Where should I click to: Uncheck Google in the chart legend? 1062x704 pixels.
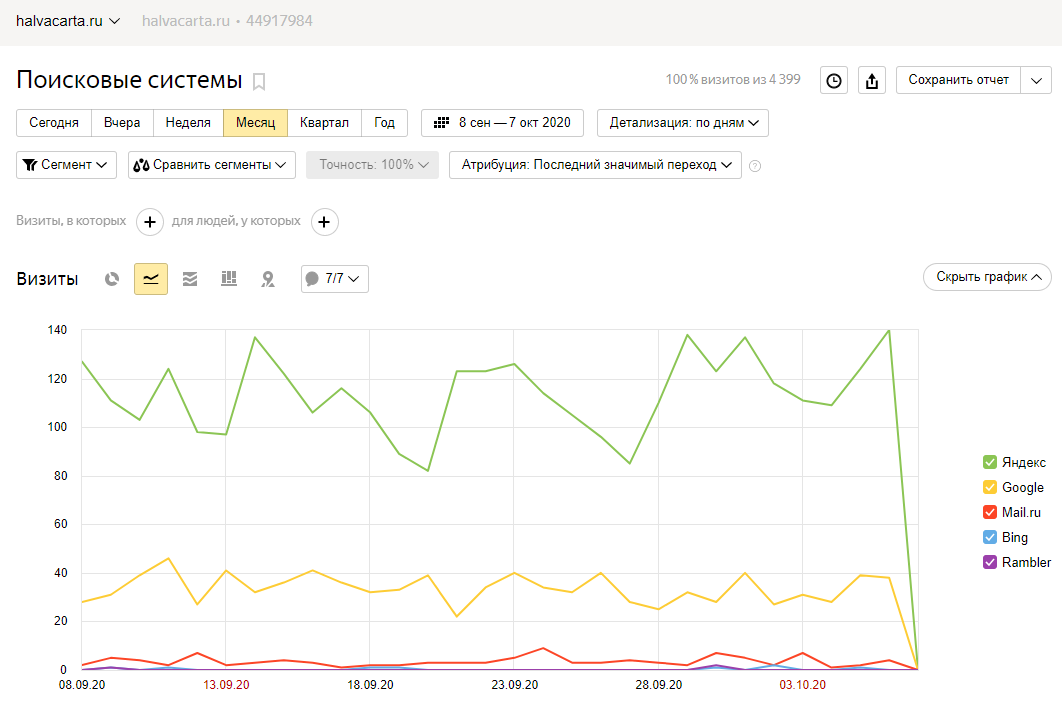pos(990,487)
